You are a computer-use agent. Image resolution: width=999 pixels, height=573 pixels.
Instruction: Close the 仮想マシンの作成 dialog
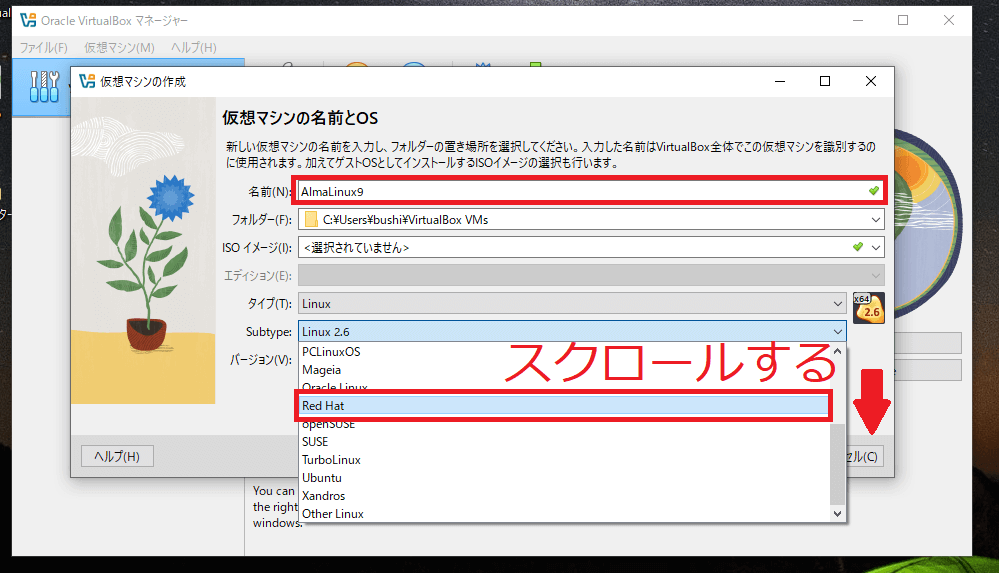pos(871,81)
